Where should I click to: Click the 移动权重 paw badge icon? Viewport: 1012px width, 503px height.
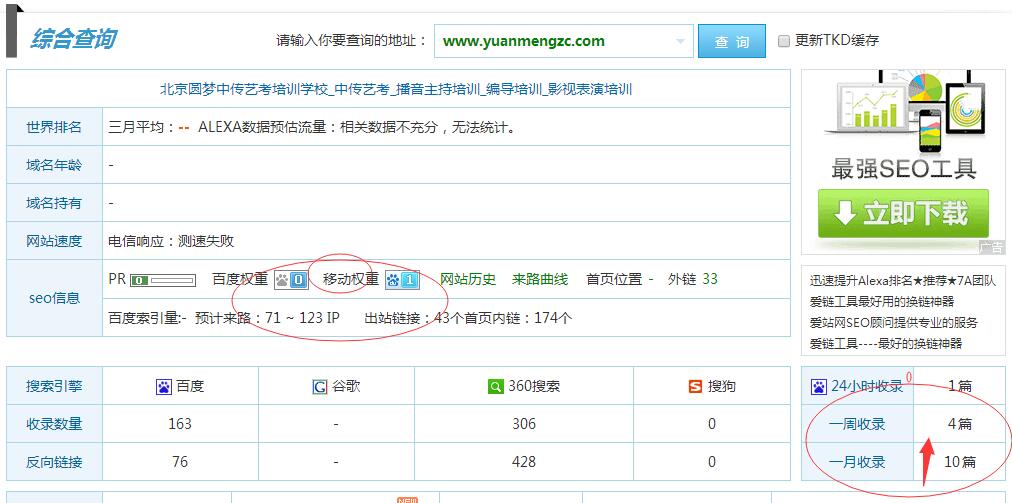[x=402, y=280]
